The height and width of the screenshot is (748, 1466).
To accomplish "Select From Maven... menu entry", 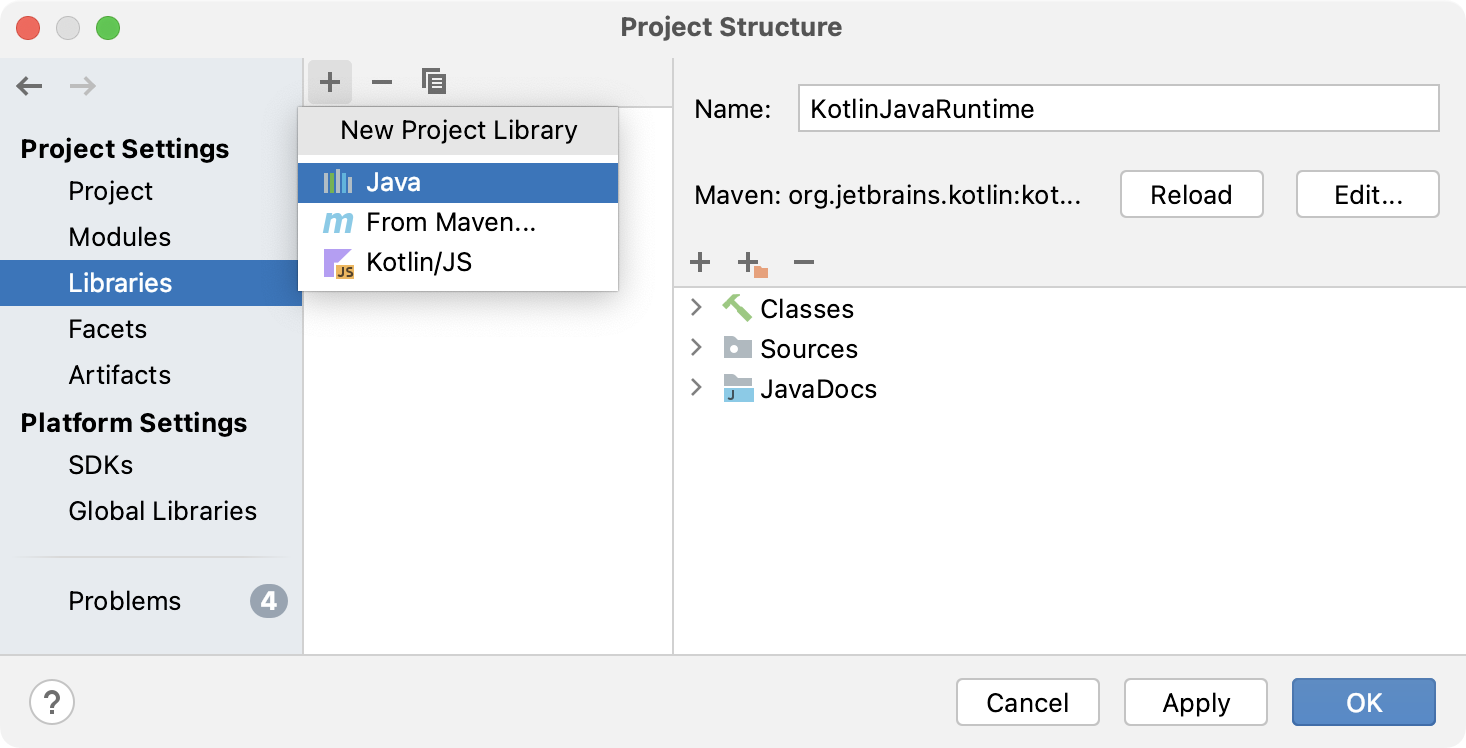I will coord(458,223).
